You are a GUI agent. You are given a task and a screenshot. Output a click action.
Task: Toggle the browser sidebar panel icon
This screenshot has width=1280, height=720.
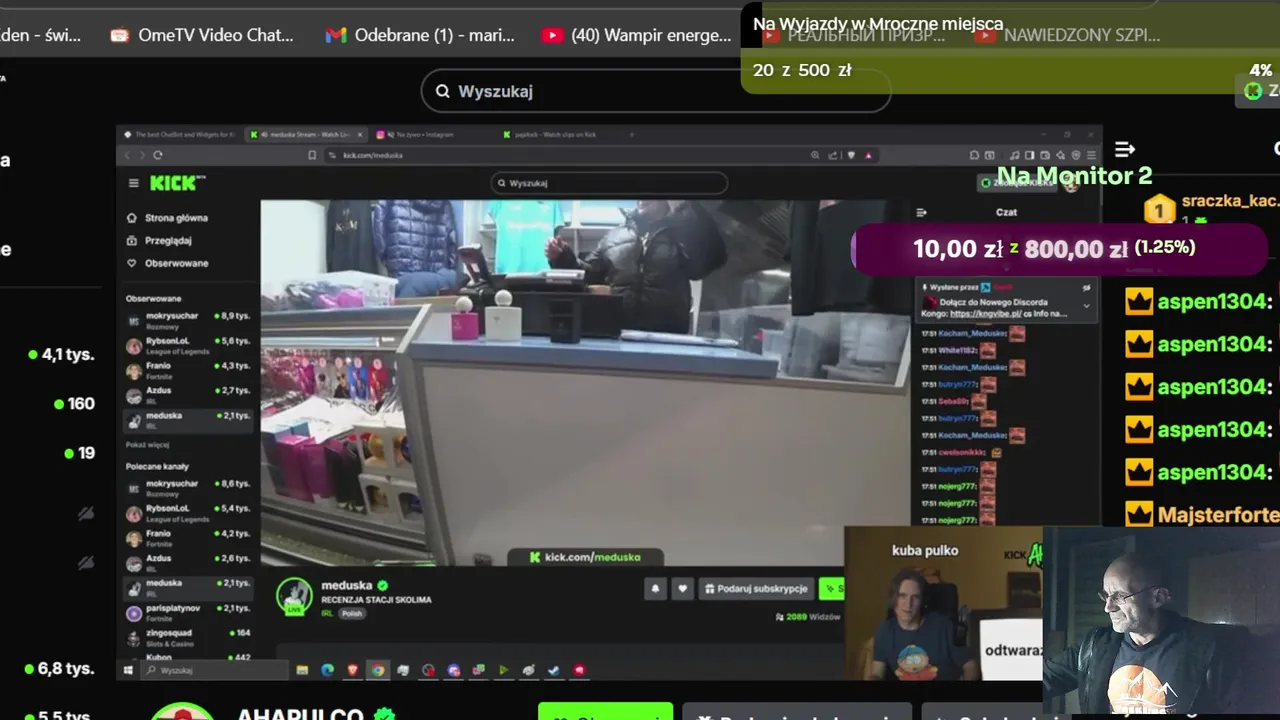click(1029, 155)
